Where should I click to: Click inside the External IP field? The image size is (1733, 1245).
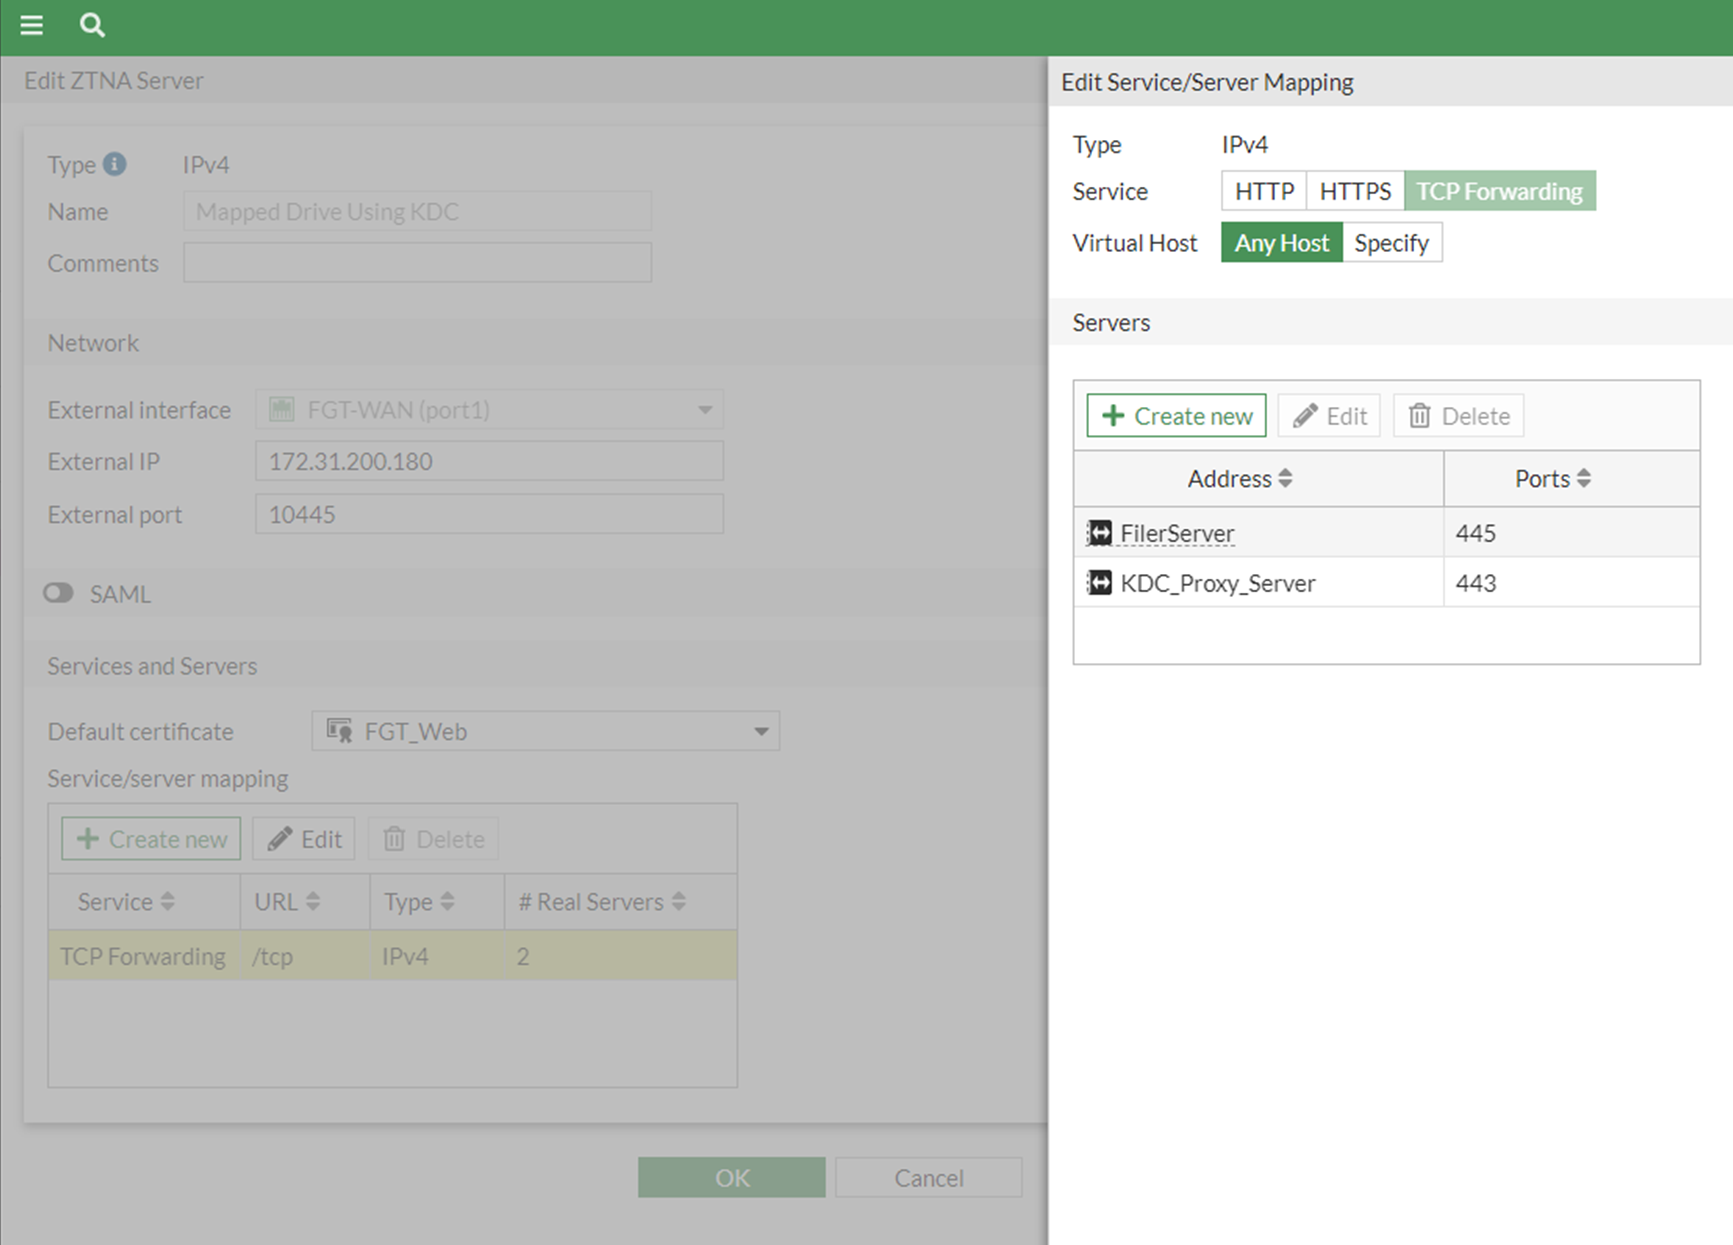488,461
